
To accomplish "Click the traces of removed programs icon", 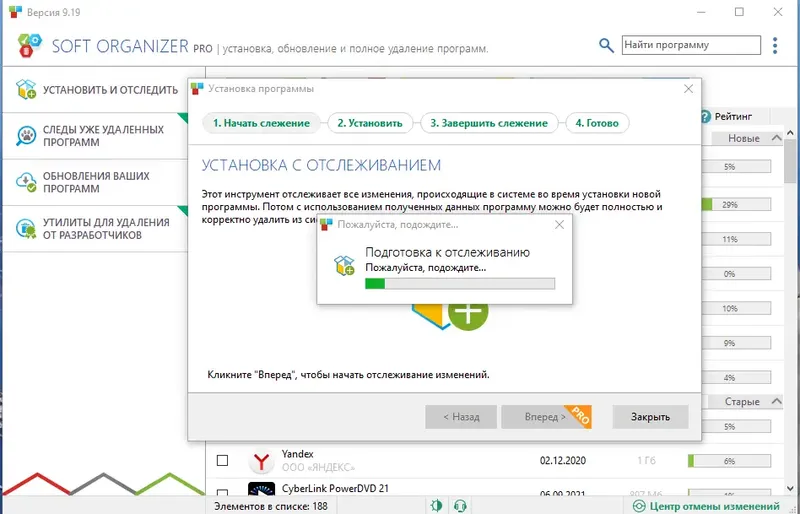I will (26, 136).
